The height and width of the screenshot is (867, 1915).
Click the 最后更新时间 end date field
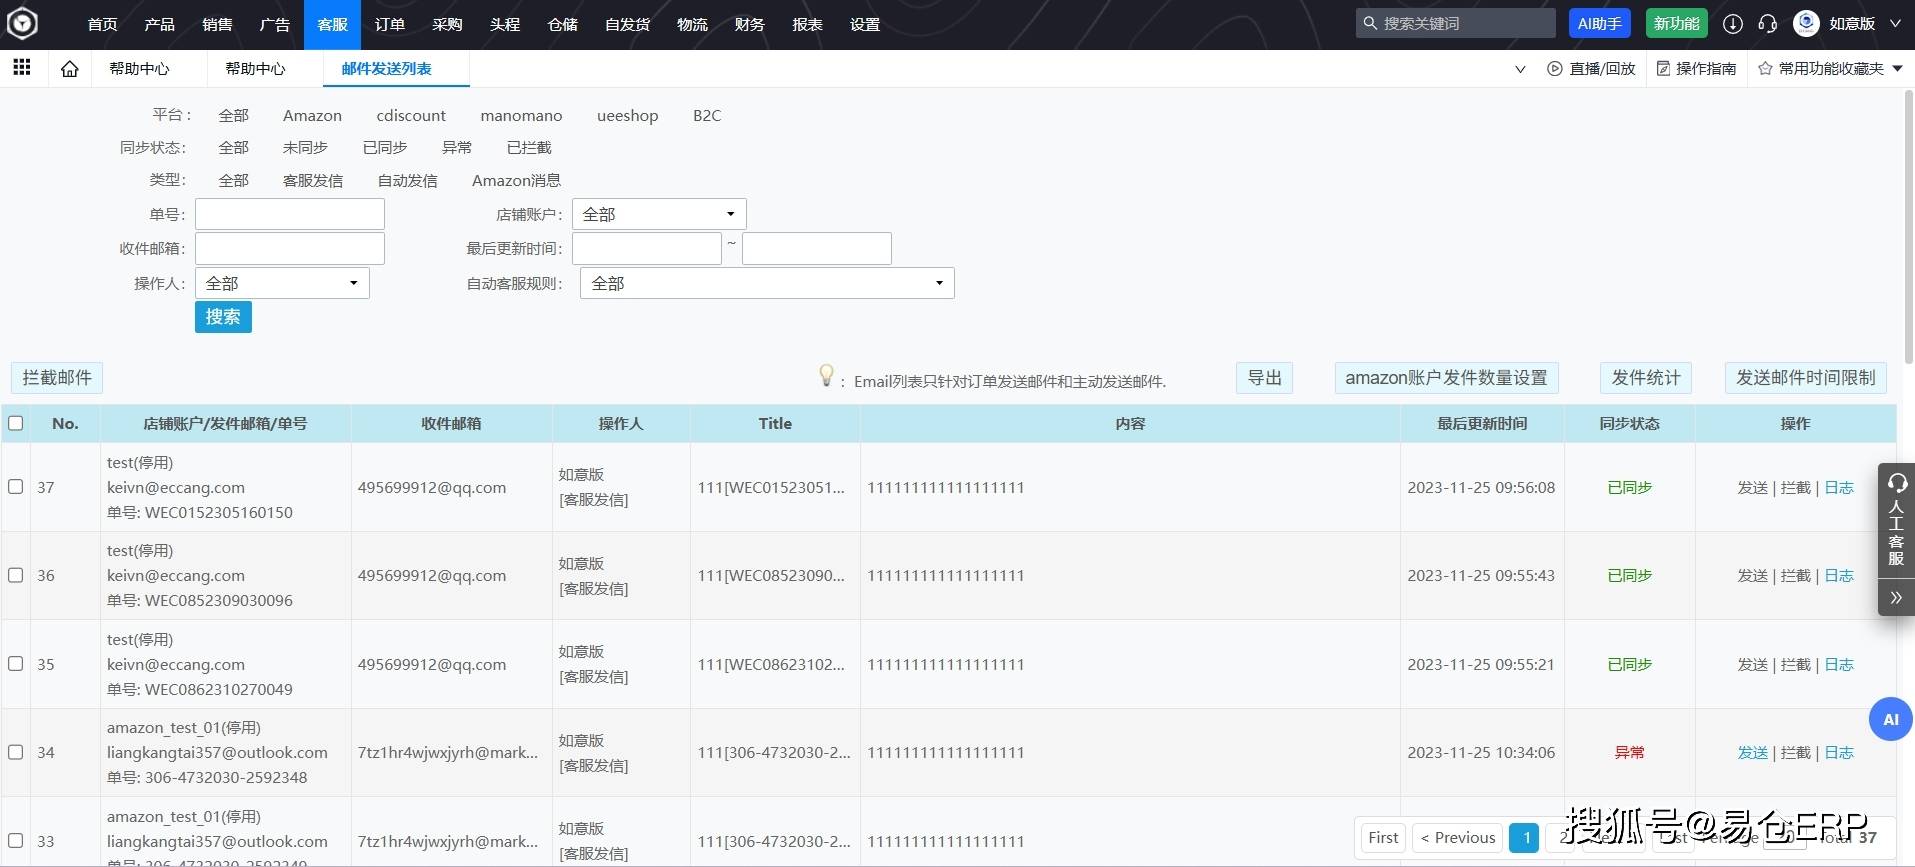tap(817, 248)
